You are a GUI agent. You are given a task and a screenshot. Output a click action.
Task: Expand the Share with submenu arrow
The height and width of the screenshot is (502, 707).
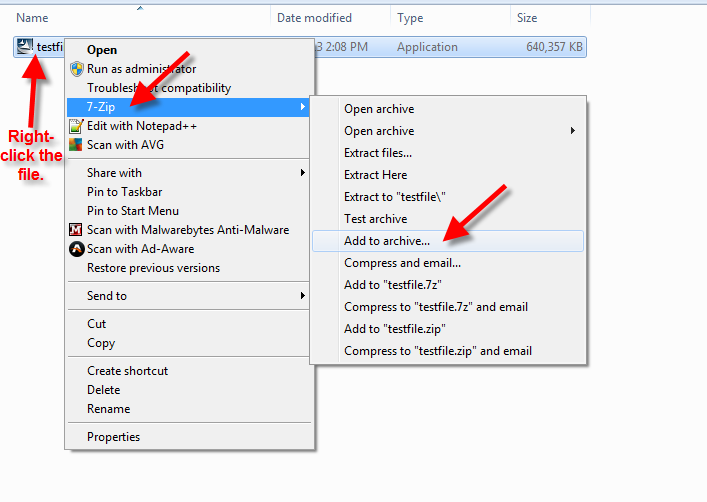(x=302, y=173)
